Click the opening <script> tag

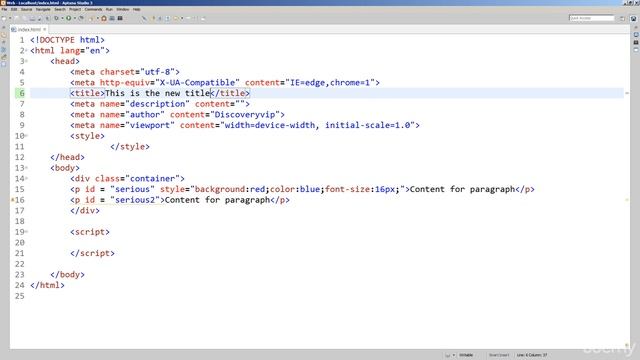(x=90, y=232)
